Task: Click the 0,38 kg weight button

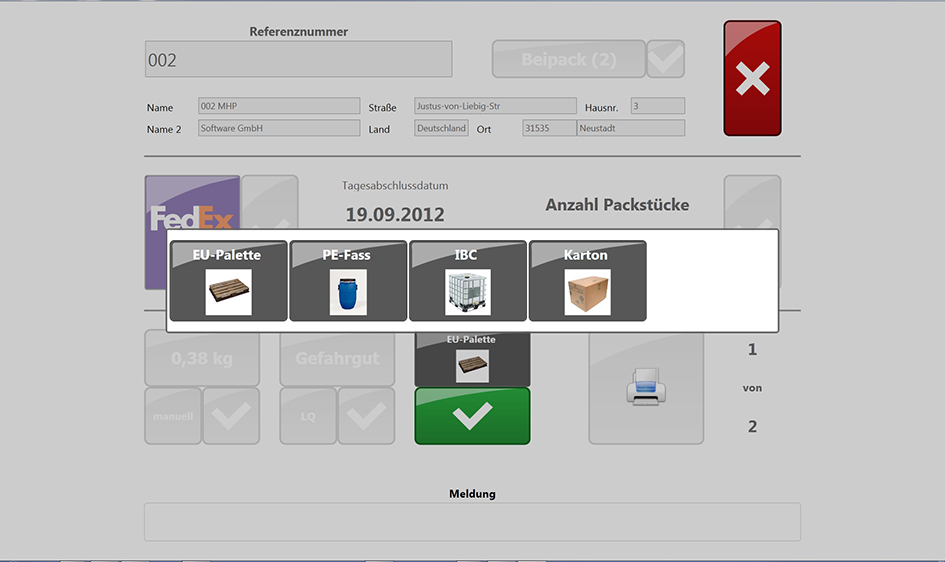Action: click(202, 358)
